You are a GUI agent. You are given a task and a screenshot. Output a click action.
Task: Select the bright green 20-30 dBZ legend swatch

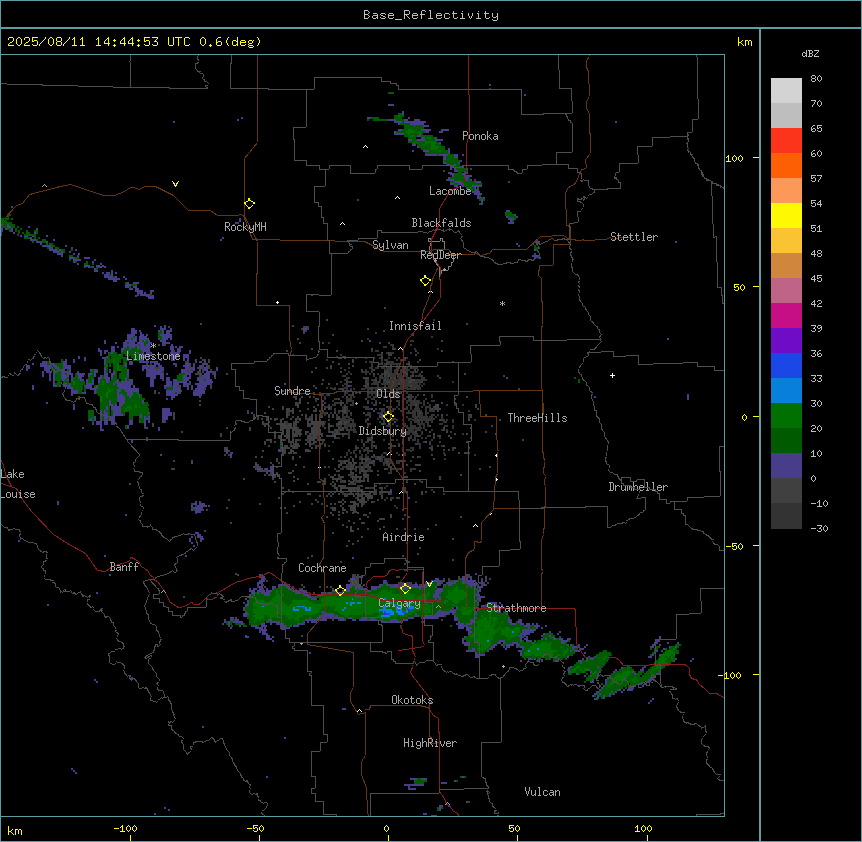pos(786,416)
